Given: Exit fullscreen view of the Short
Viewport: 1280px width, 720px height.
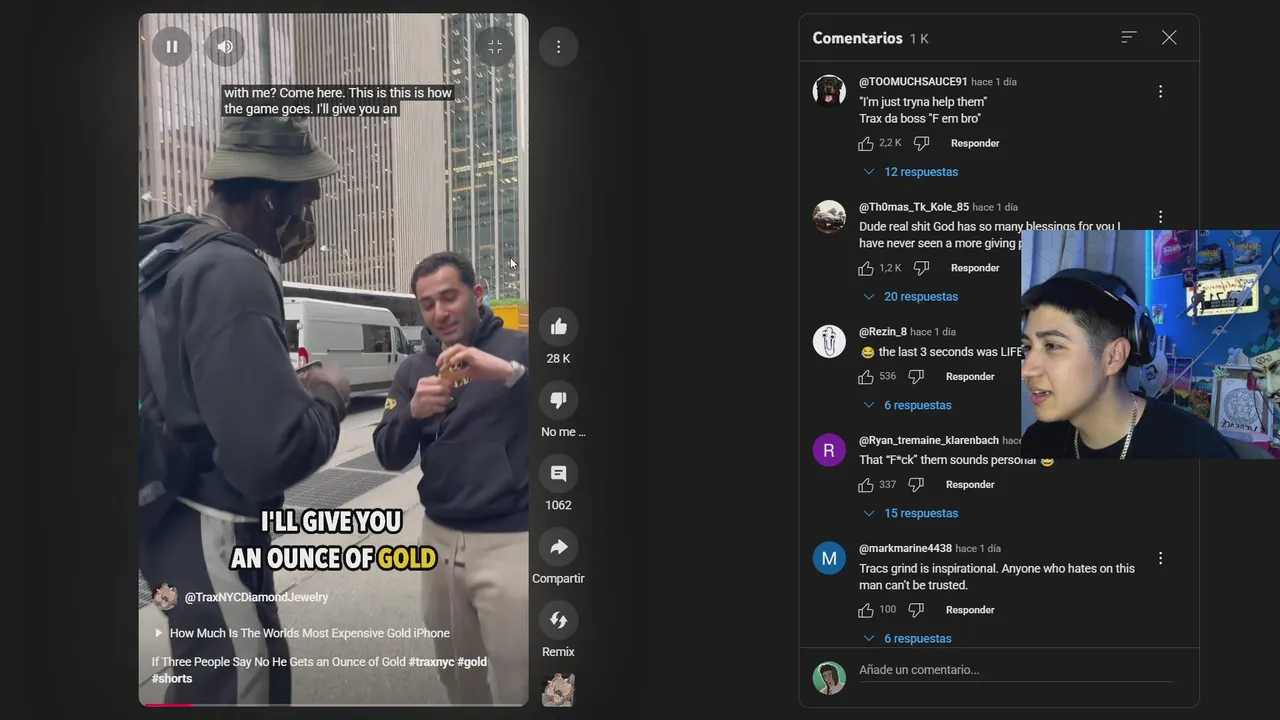Looking at the screenshot, I should coord(495,46).
